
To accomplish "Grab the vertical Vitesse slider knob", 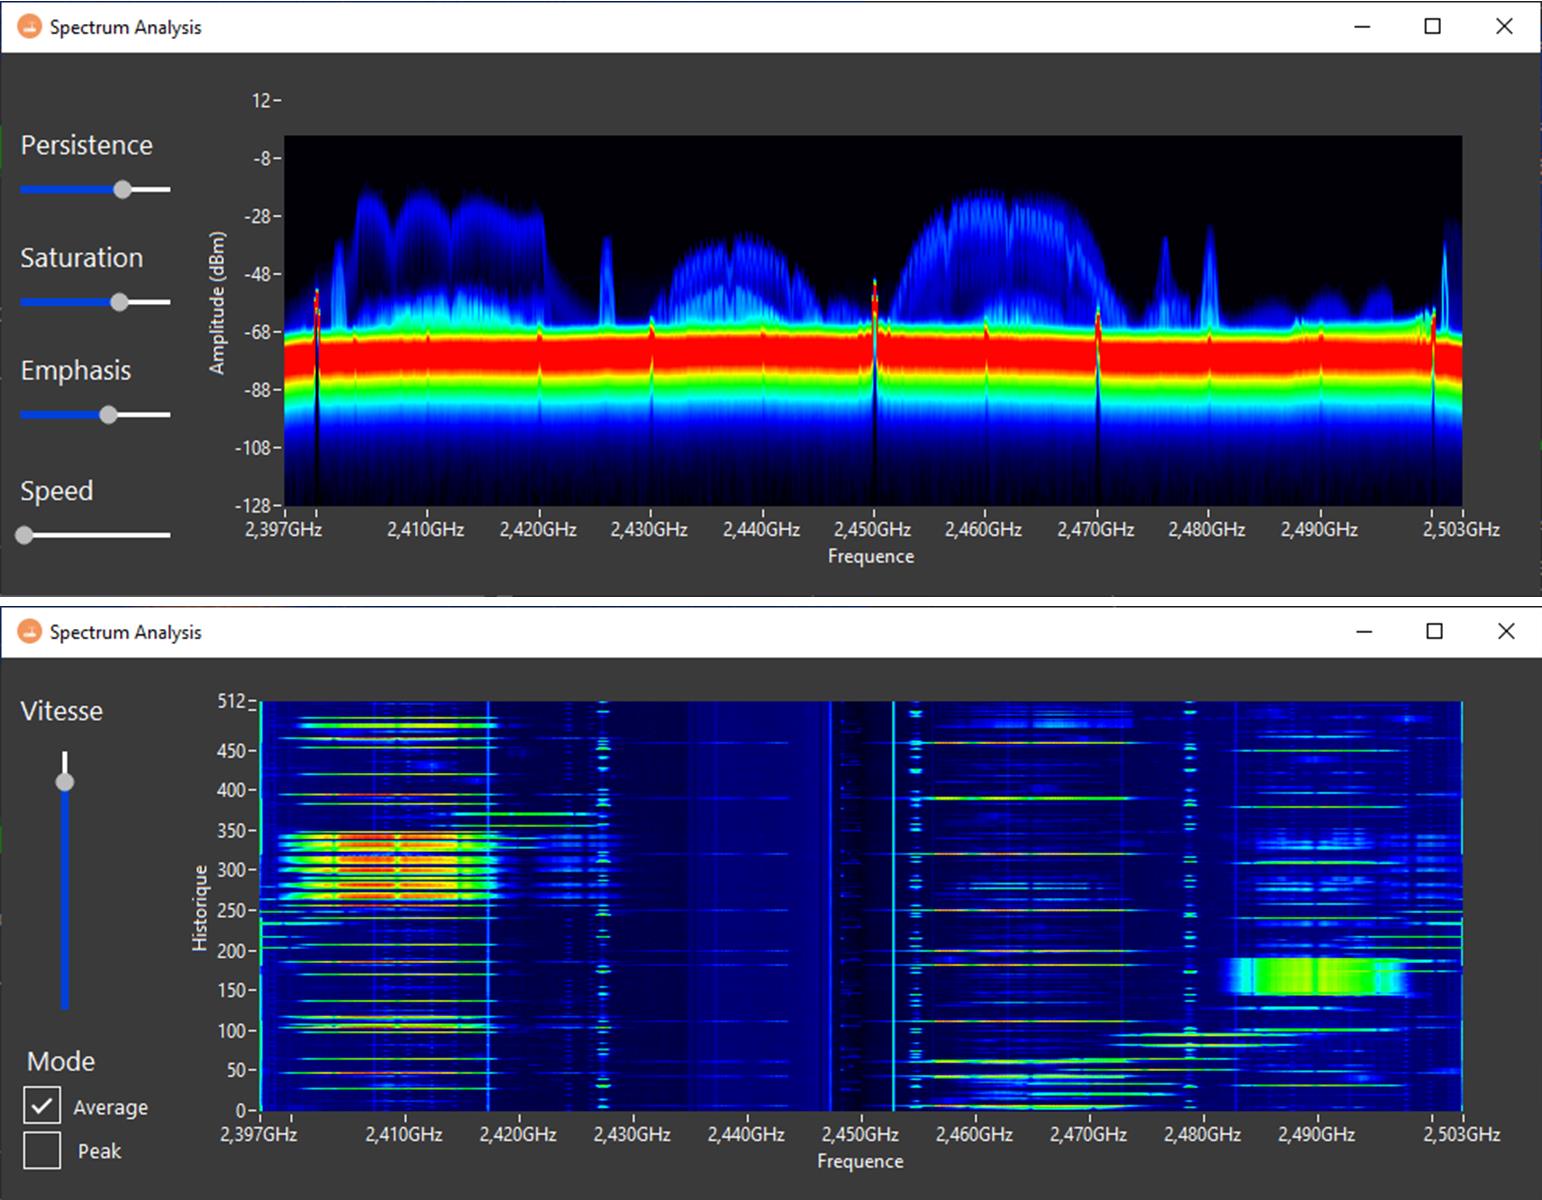I will pyautogui.click(x=65, y=781).
